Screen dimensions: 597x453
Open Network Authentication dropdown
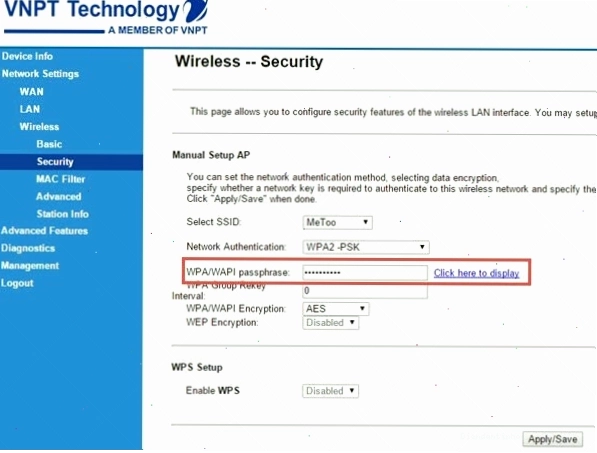coord(366,247)
